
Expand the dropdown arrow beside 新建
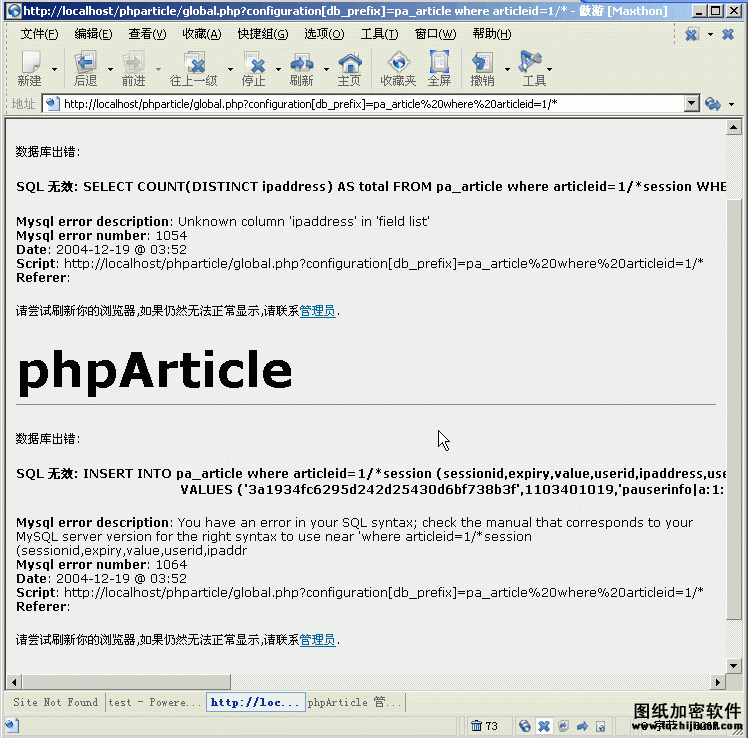[54, 70]
